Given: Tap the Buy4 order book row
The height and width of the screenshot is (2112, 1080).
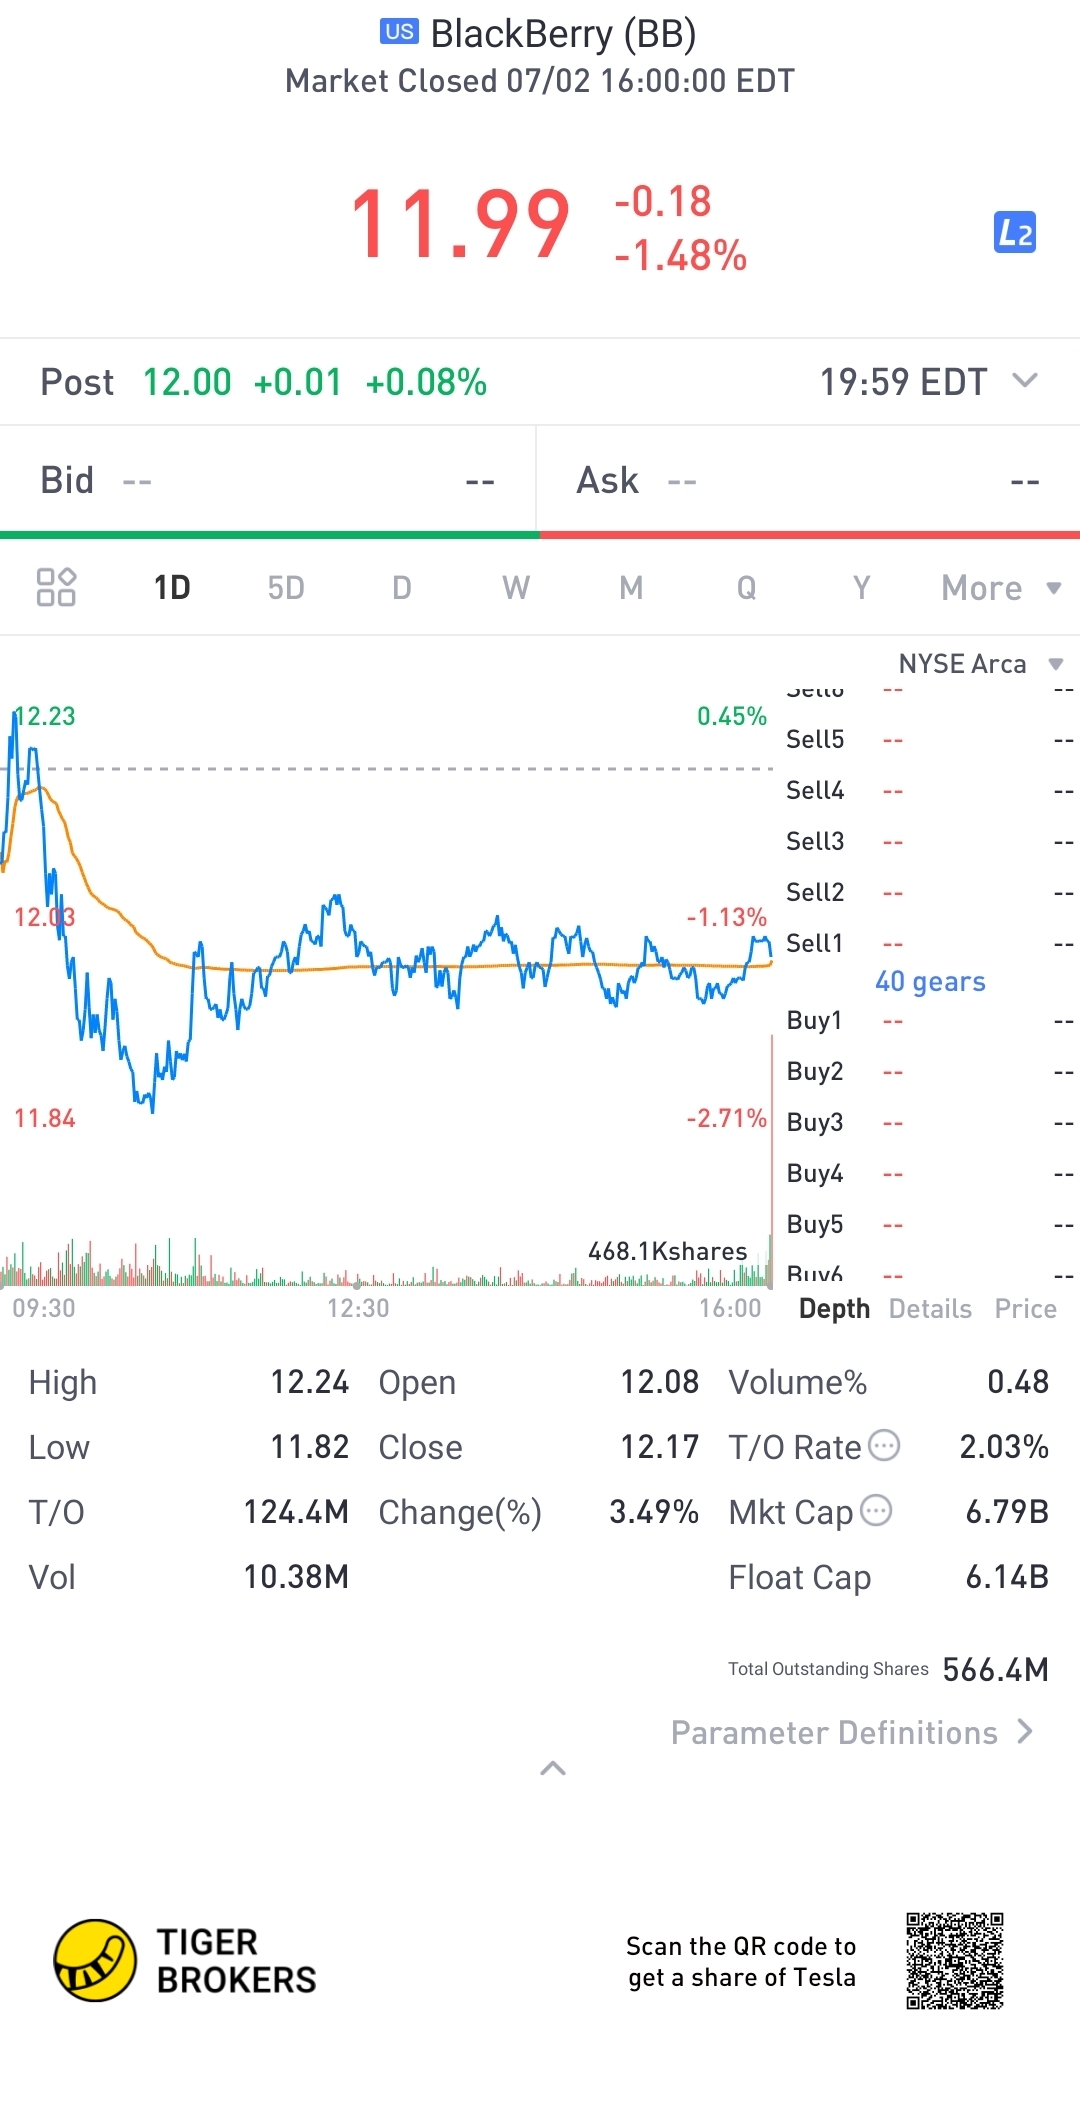Looking at the screenshot, I should pos(929,1173).
